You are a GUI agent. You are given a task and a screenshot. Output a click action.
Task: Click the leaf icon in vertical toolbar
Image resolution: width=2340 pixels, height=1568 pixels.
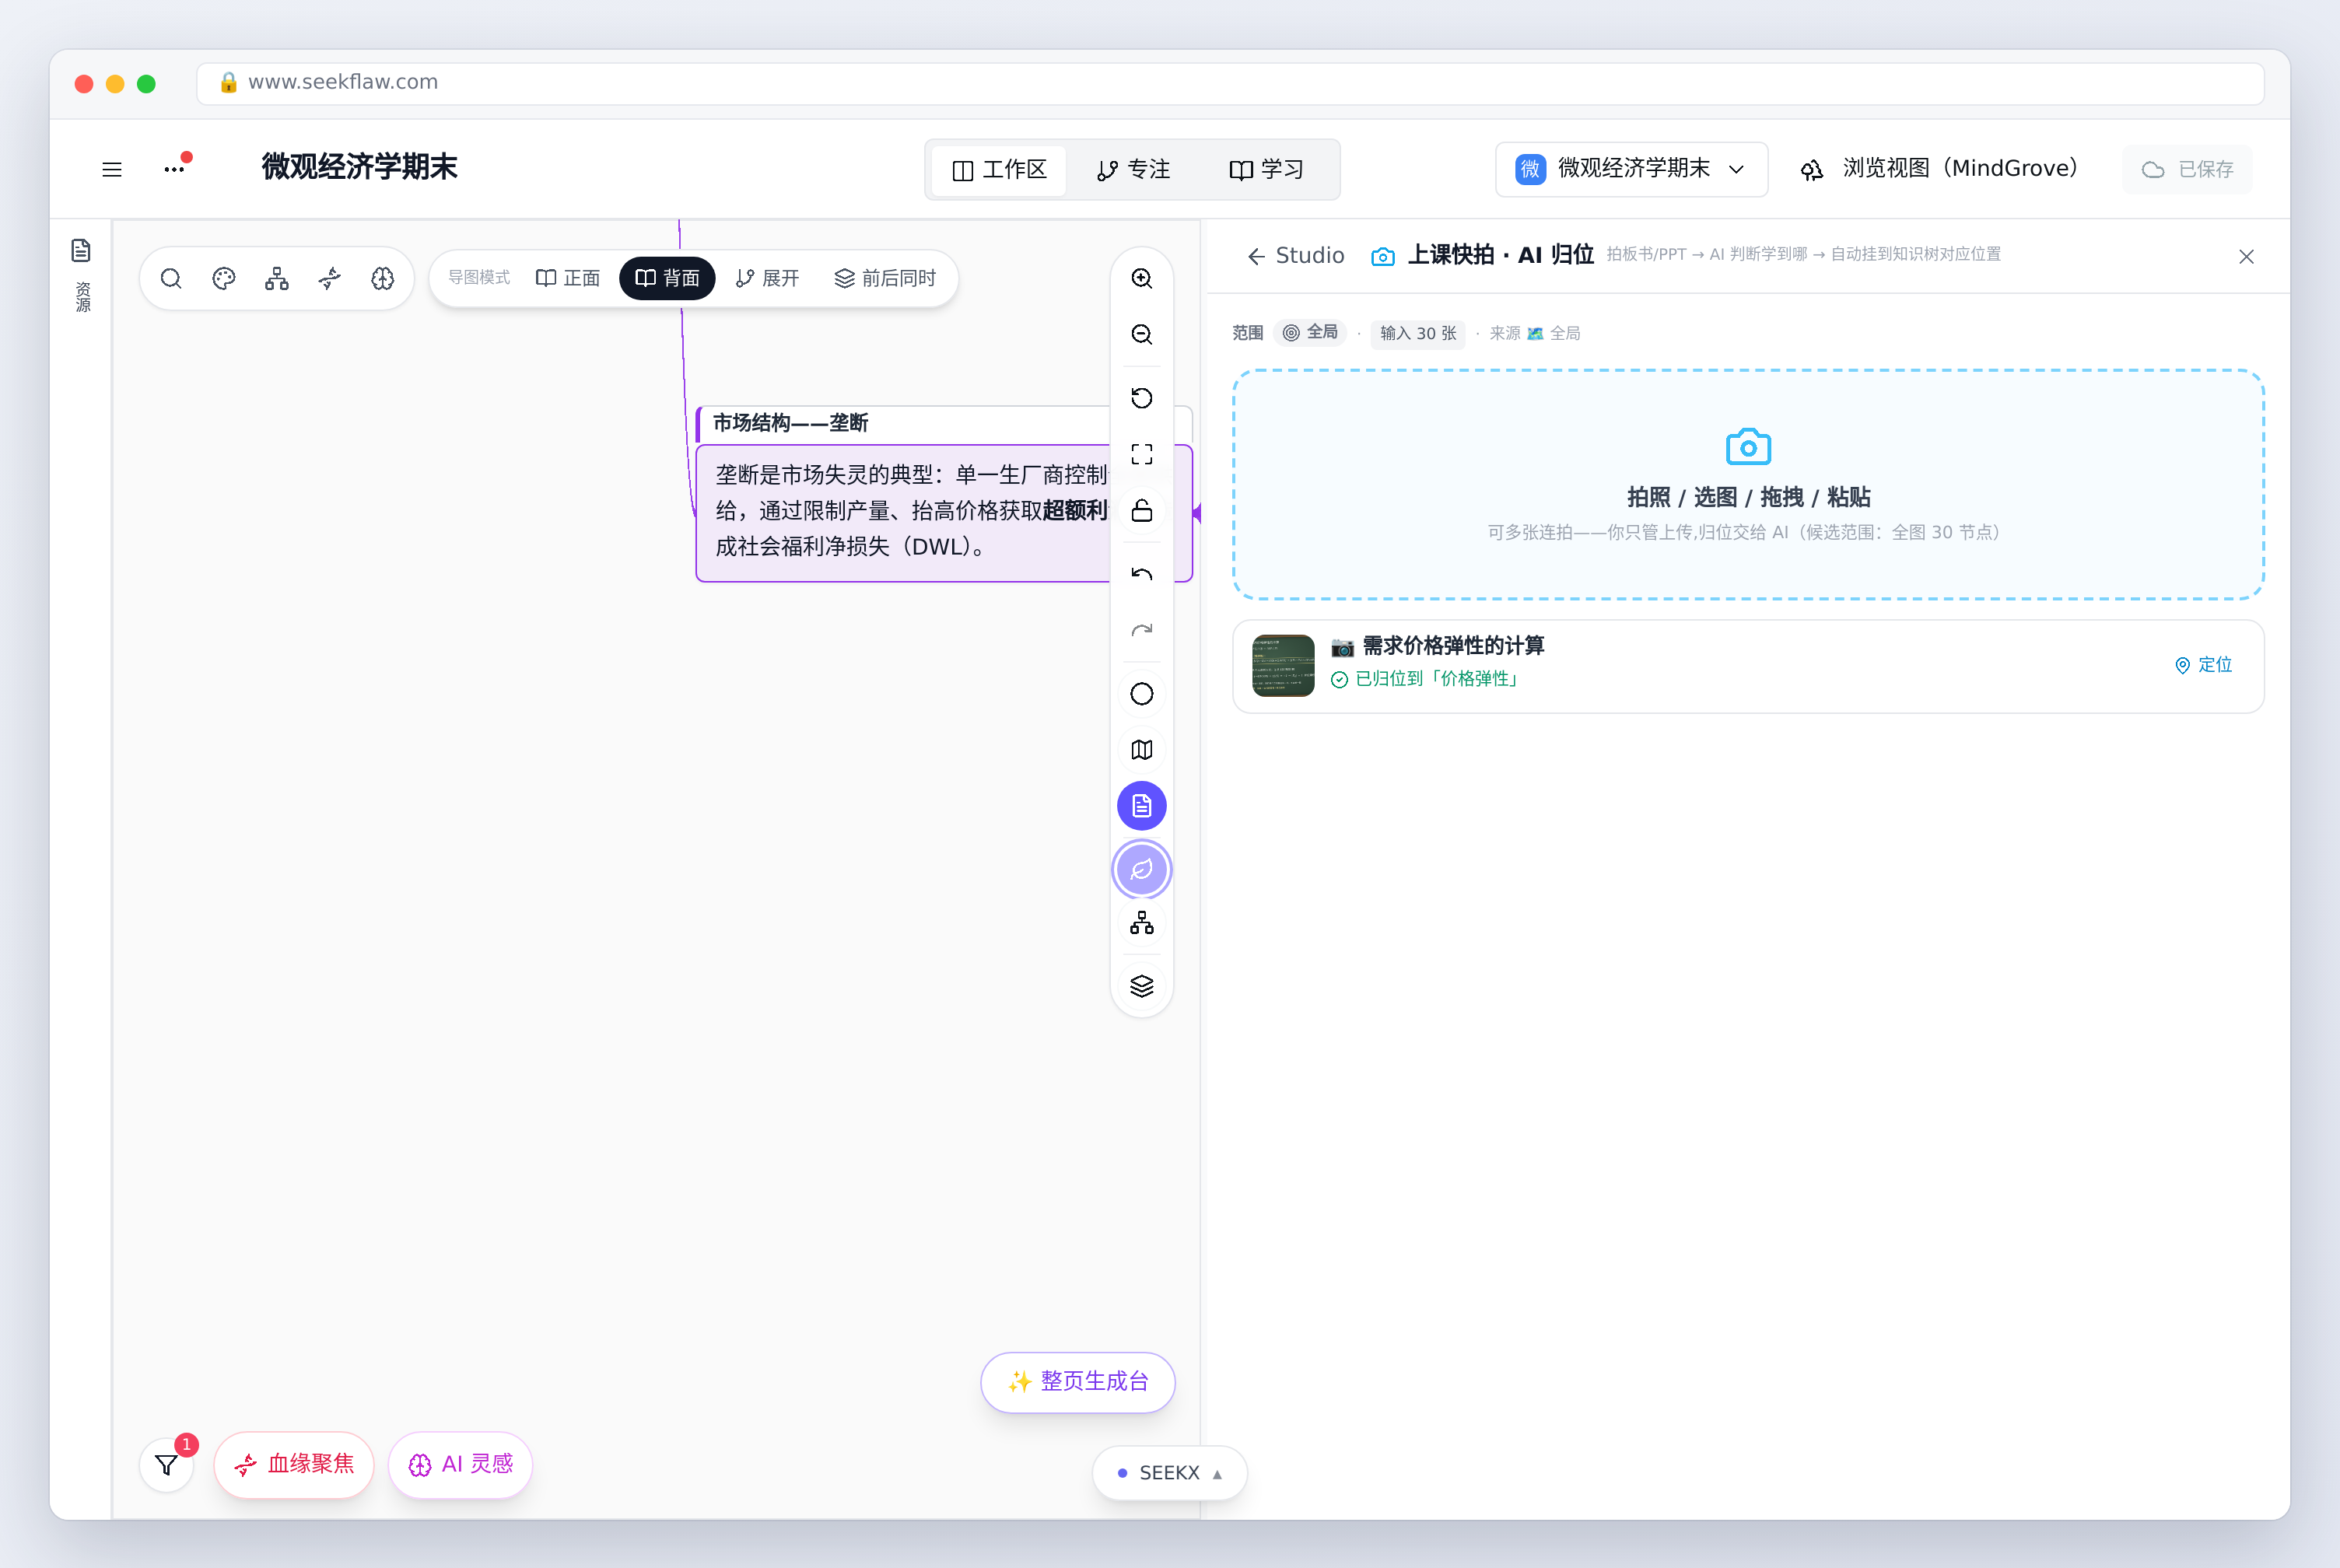1142,870
